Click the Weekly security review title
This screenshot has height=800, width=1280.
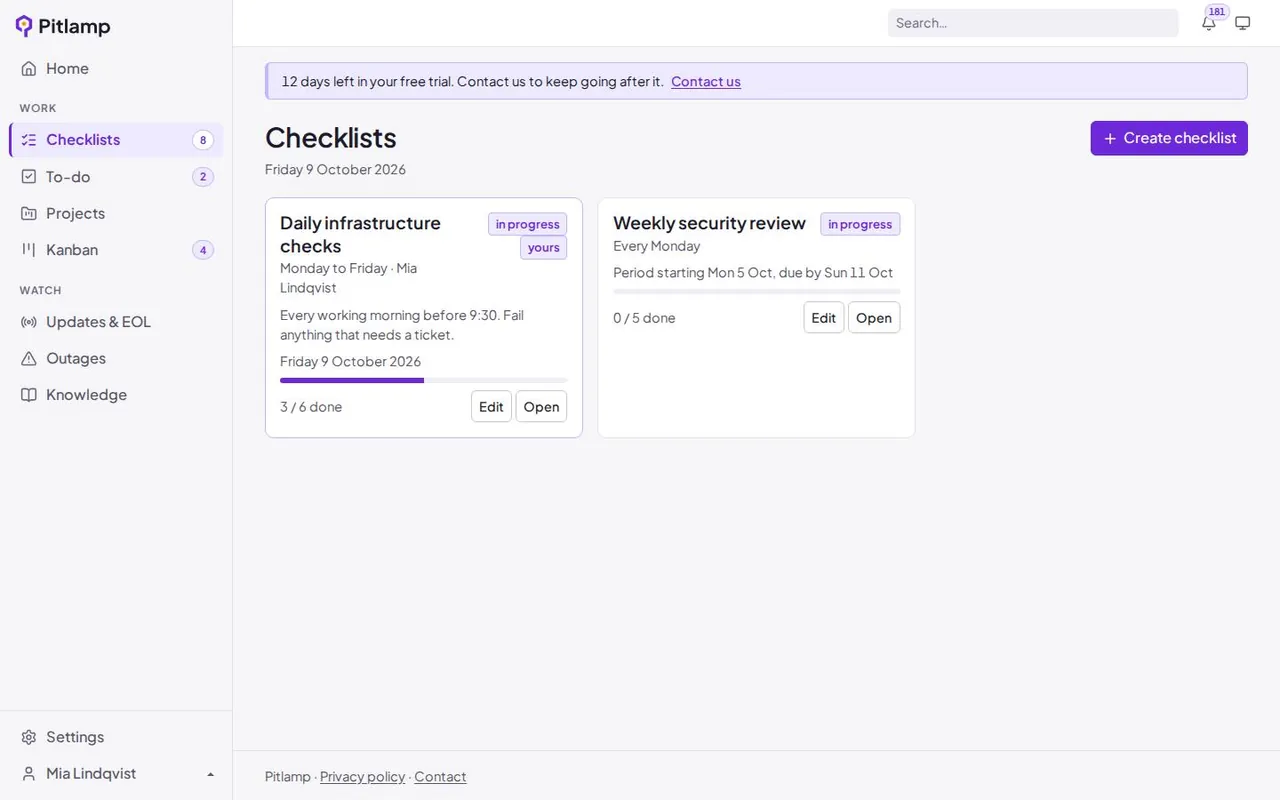[x=709, y=223]
